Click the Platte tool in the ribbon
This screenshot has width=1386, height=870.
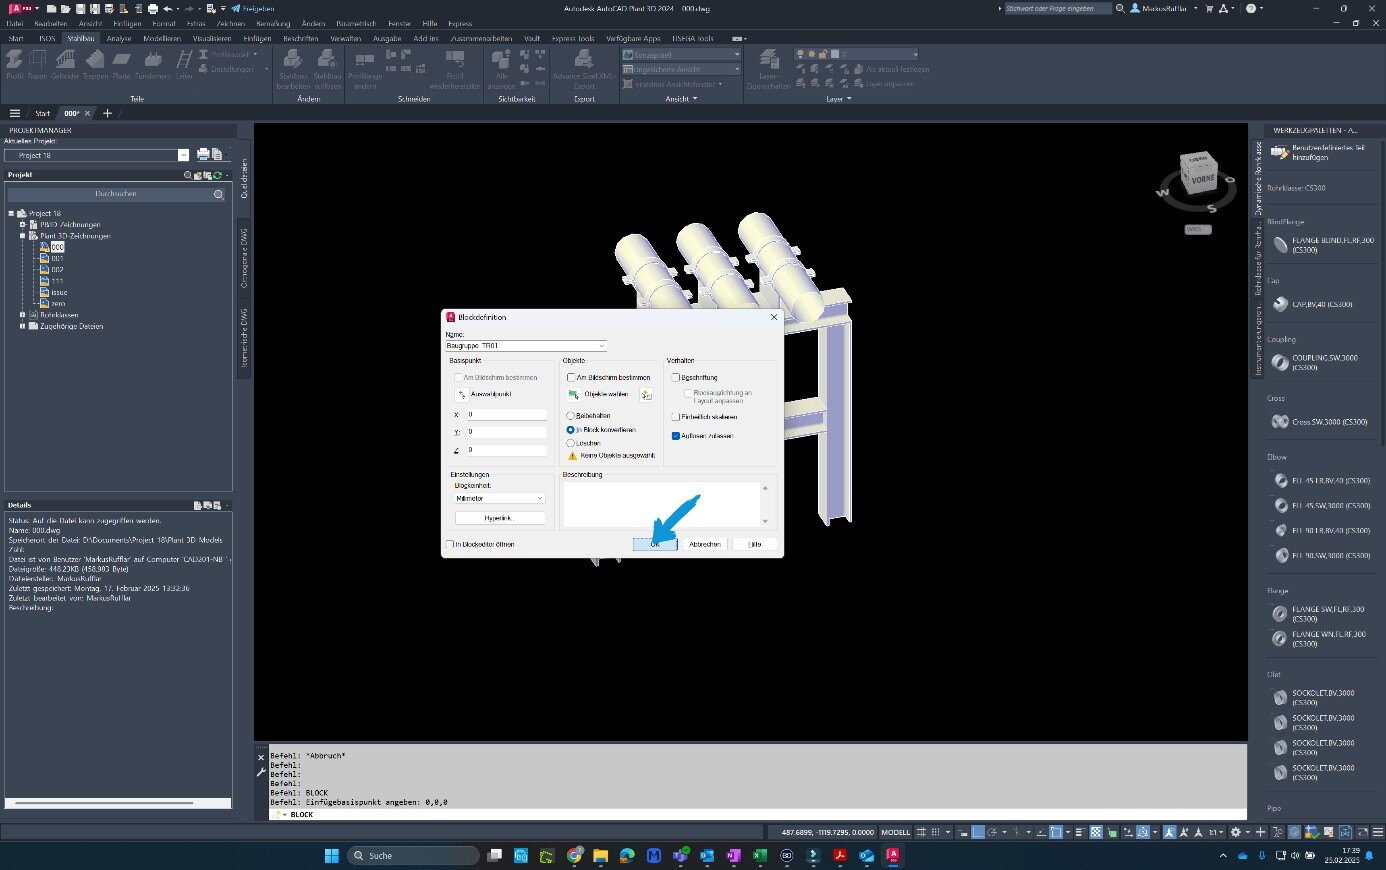click(122, 64)
